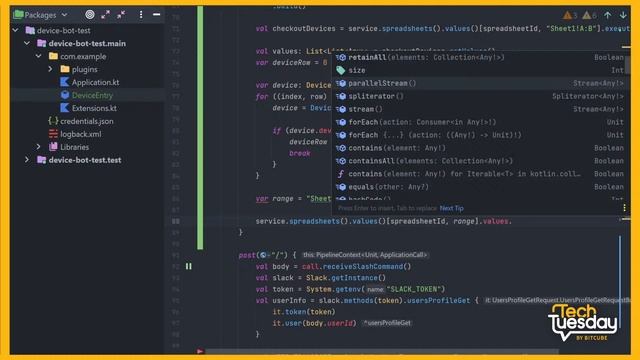This screenshot has width=640, height=360.
Task: Click the logback.xml file icon
Action: coord(53,134)
